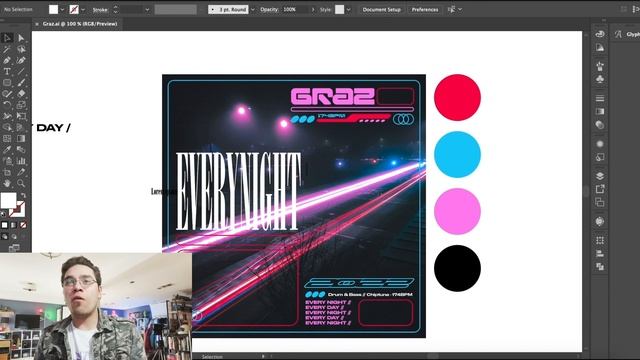
Task: Select the Paintbrush tool
Action: [x=21, y=82]
